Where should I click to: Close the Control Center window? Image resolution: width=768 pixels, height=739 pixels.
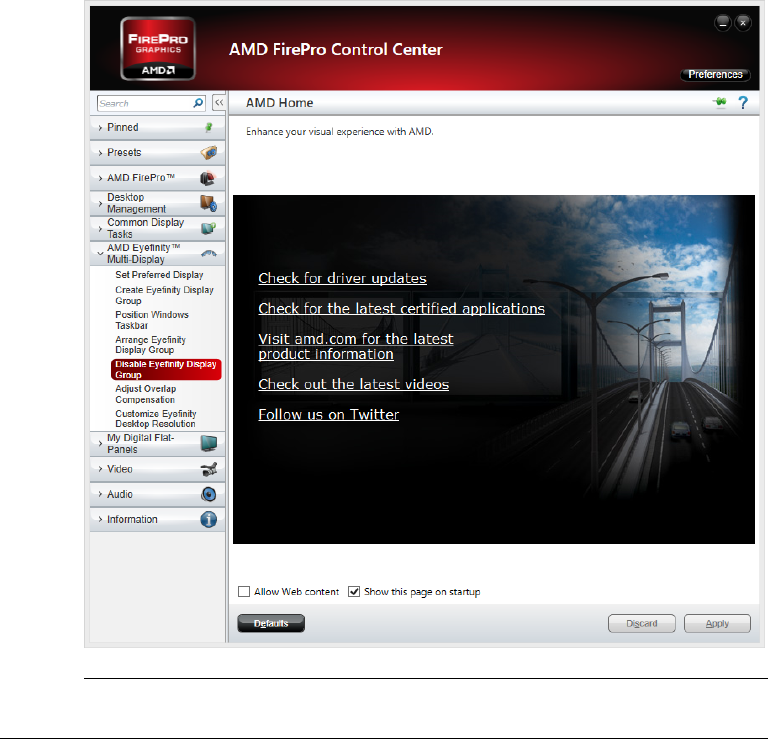[x=743, y=23]
